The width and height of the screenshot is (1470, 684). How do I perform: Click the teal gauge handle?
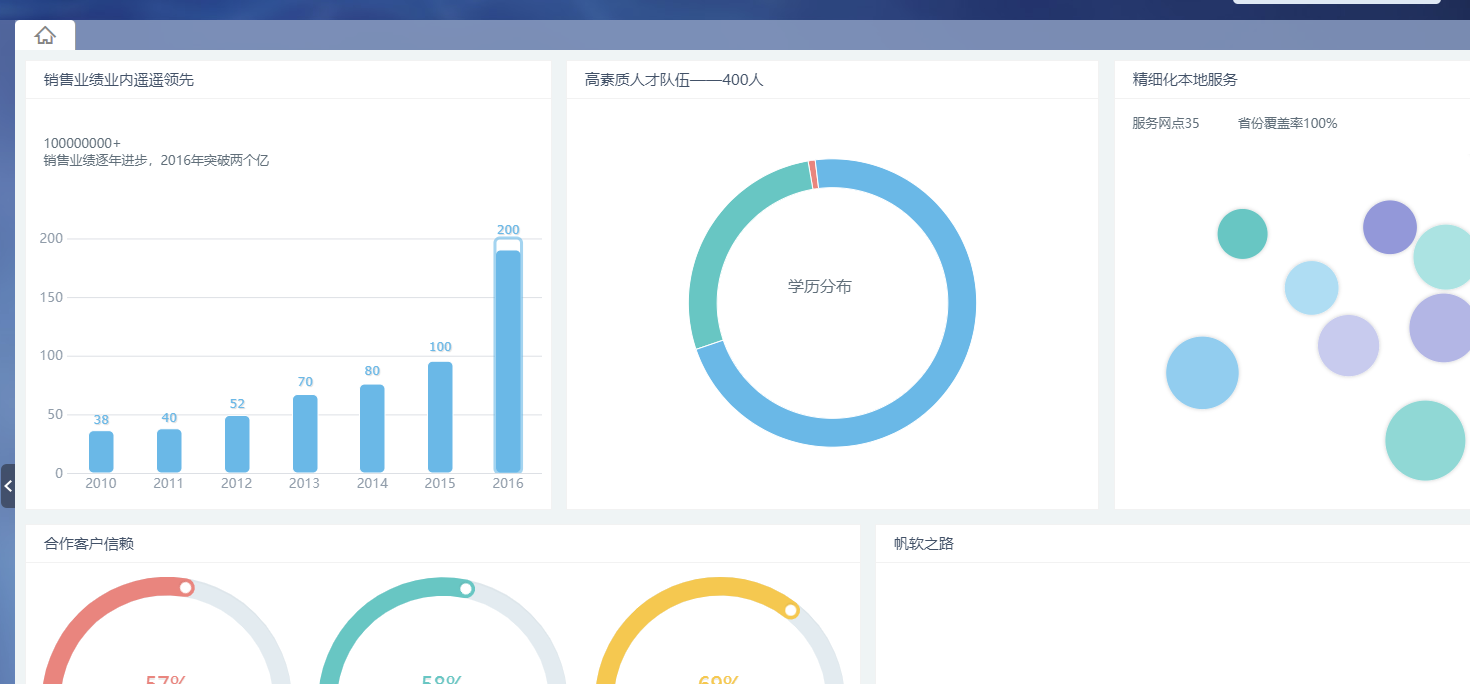pos(466,589)
